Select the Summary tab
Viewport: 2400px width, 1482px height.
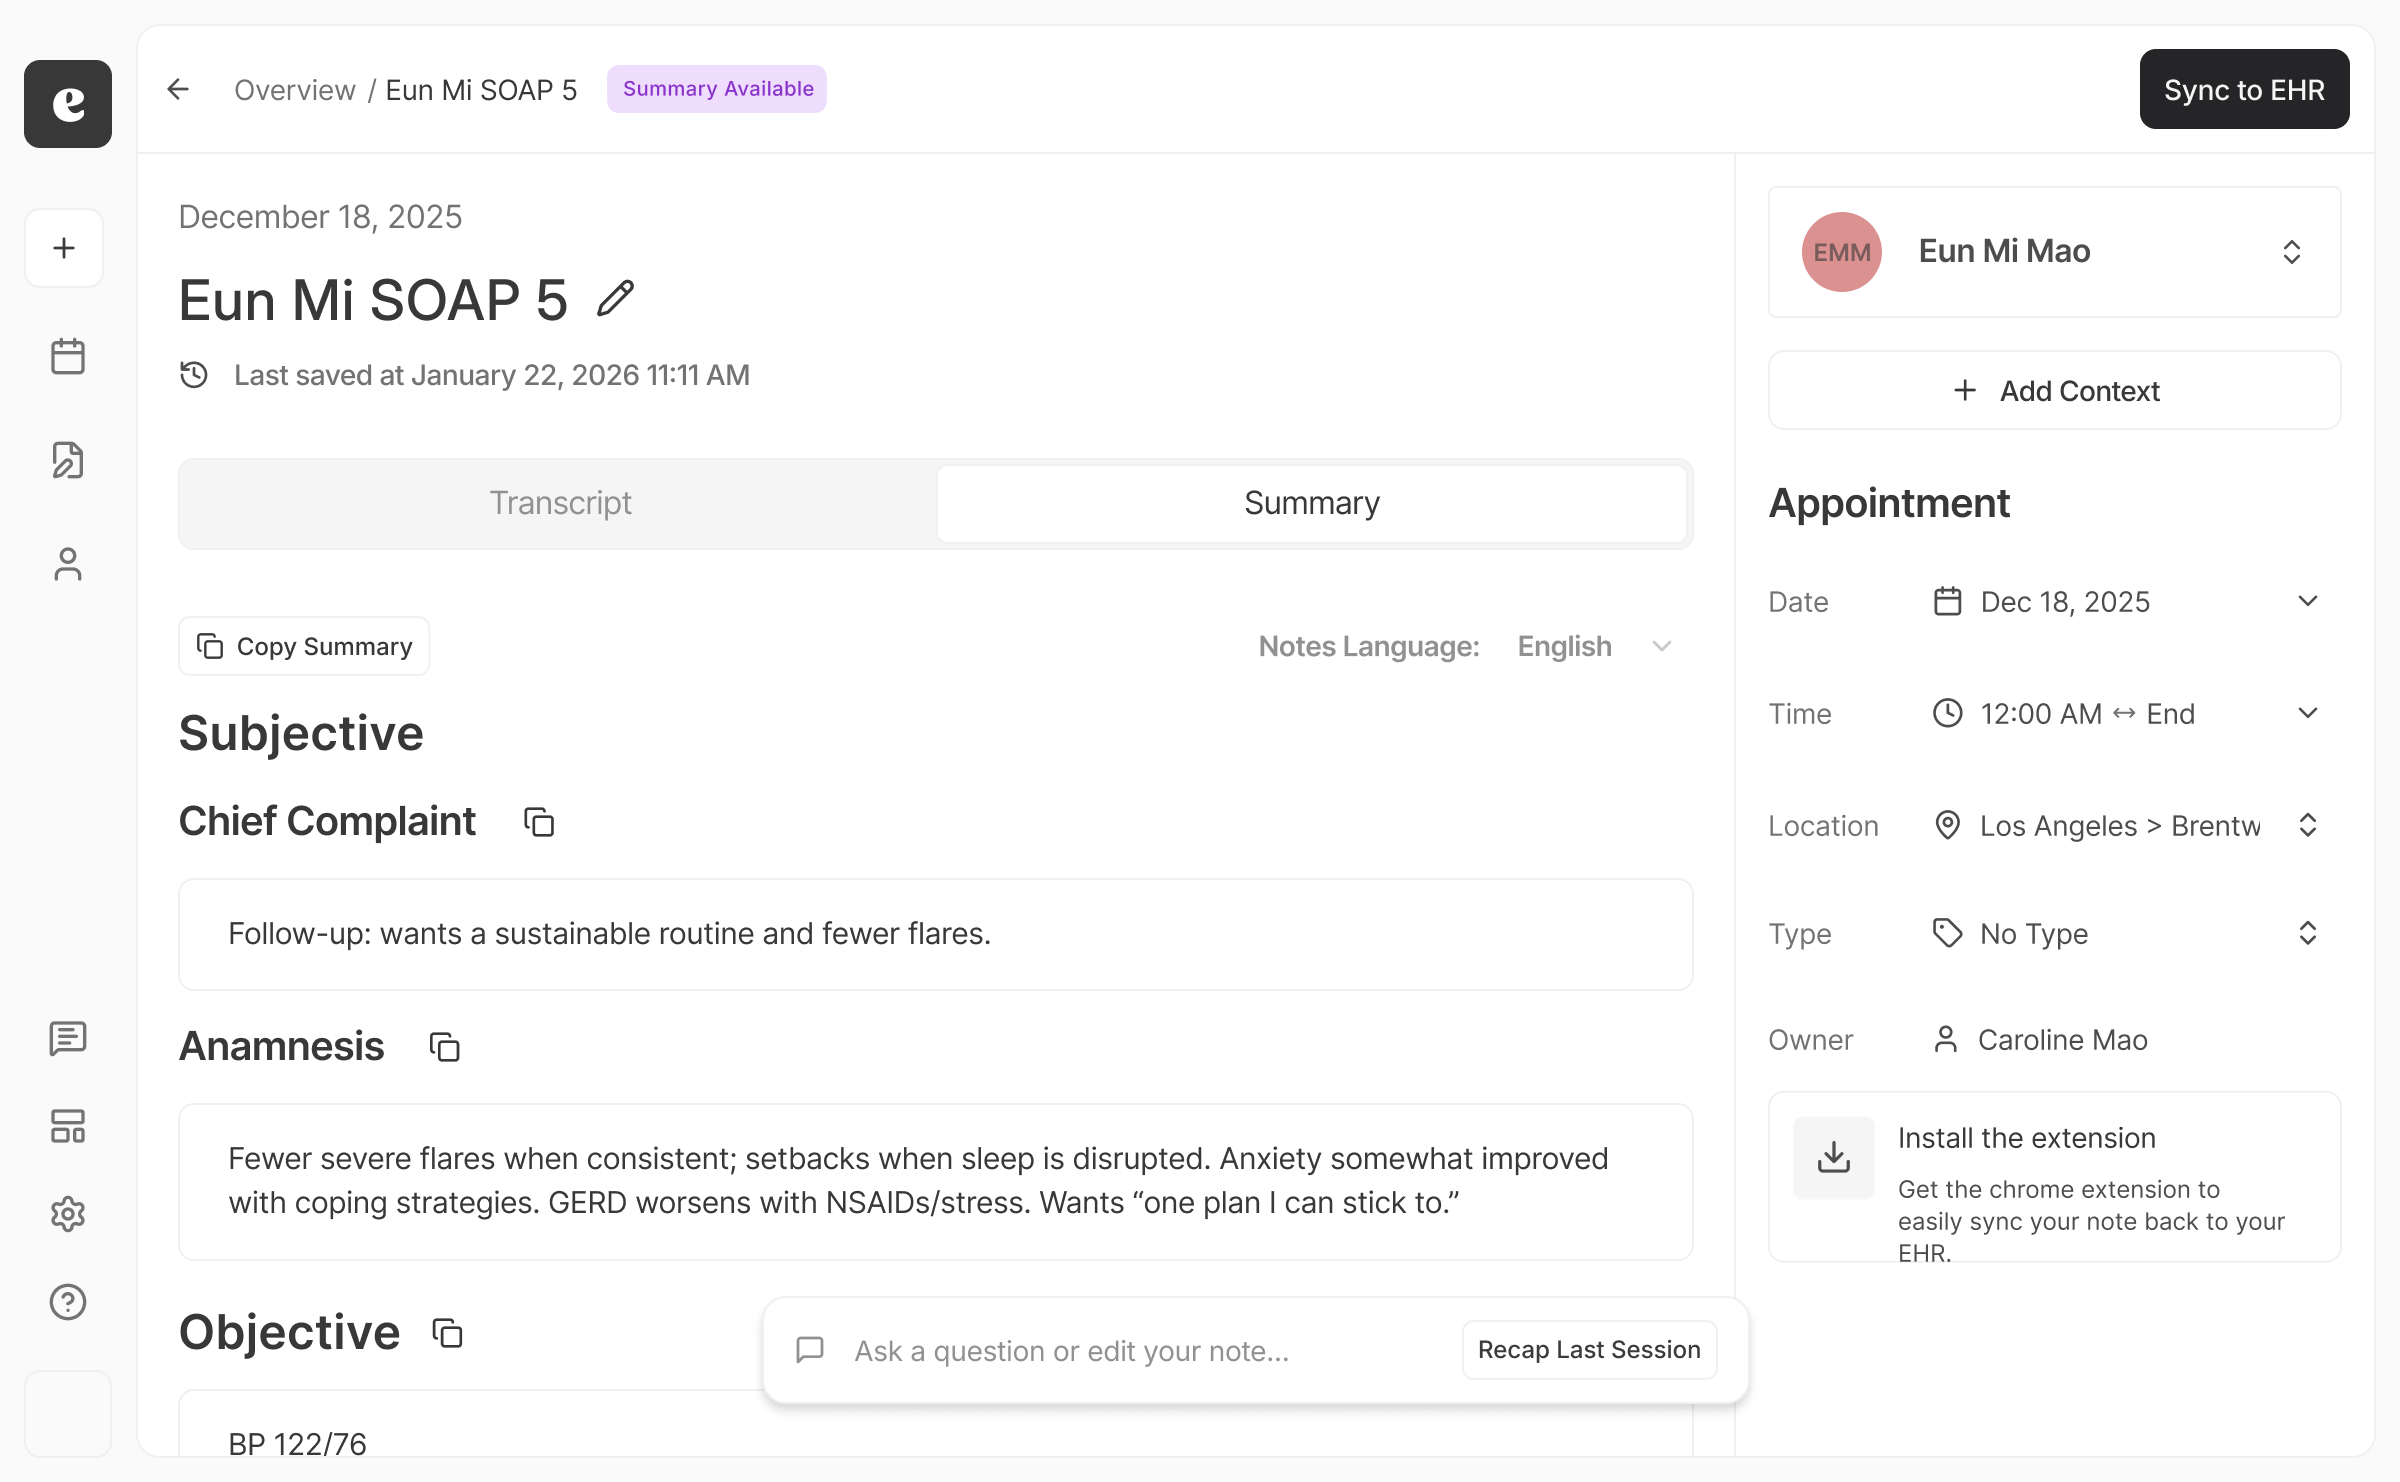pos(1312,503)
